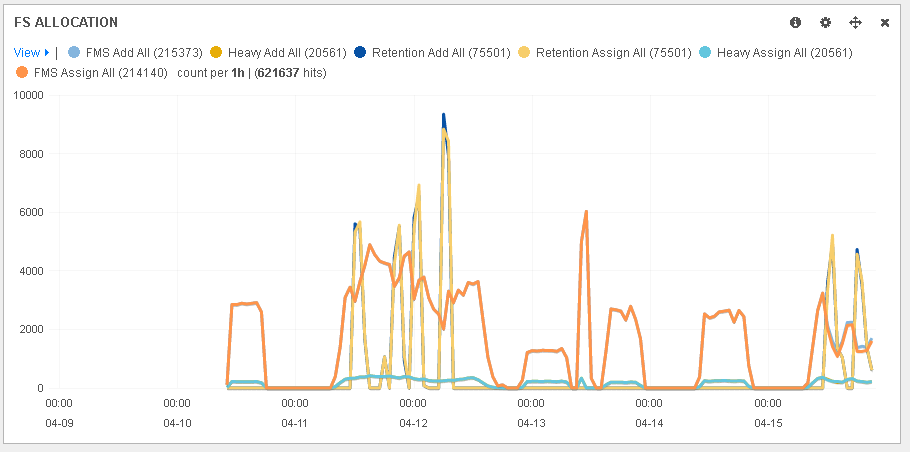Expand the View options arrow
Viewport: 910px width, 452px height.
point(47,52)
